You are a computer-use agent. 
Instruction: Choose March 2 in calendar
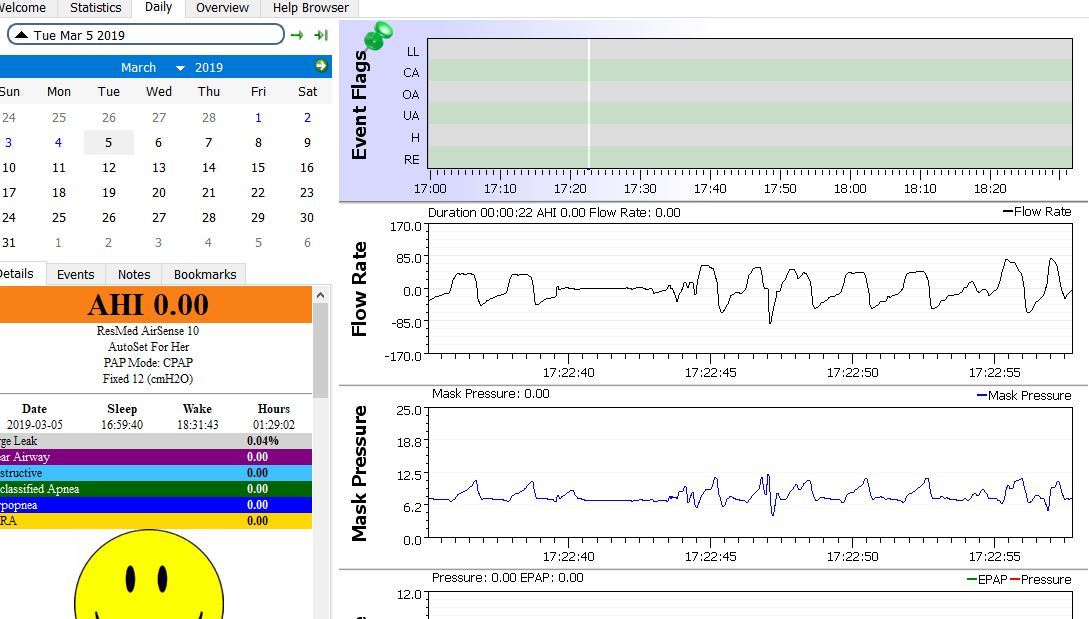pyautogui.click(x=307, y=117)
